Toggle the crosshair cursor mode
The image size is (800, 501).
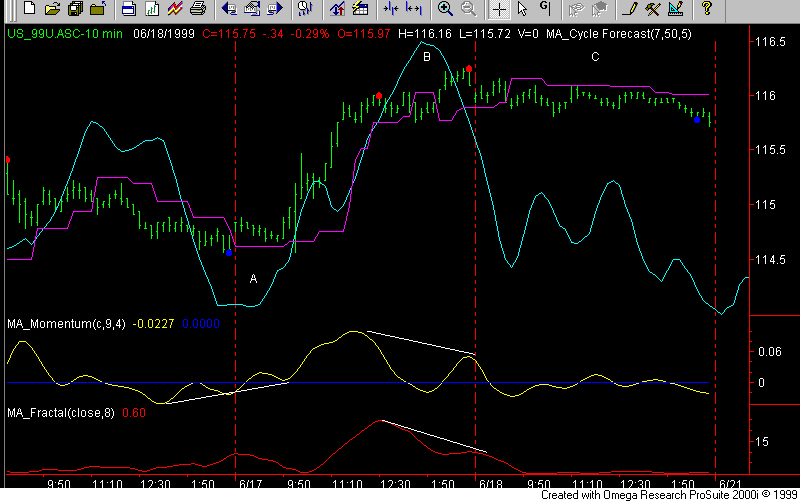pyautogui.click(x=499, y=10)
